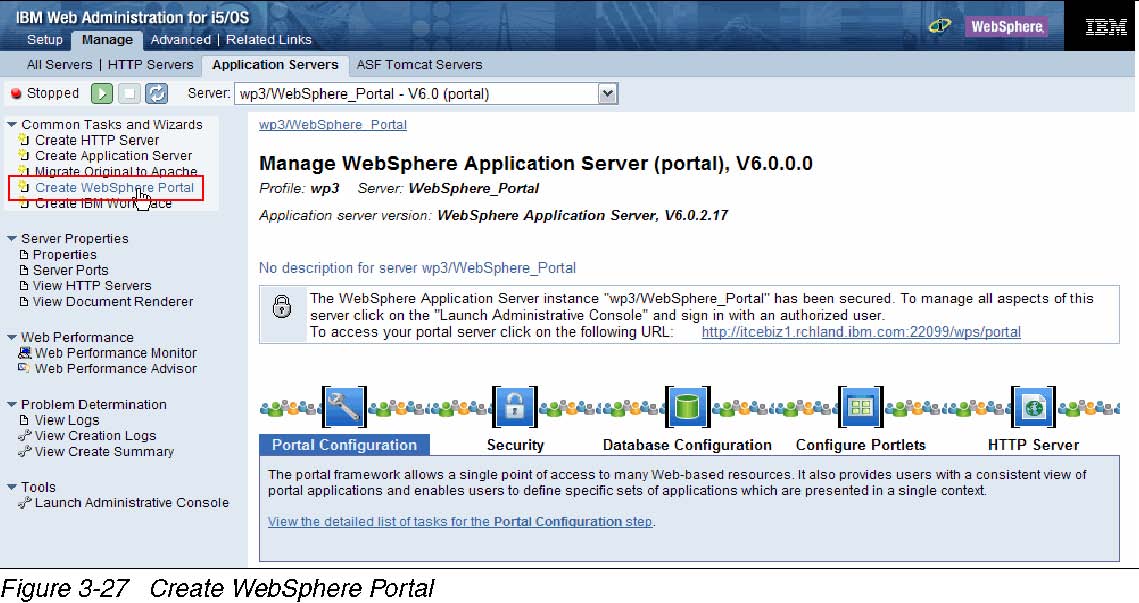Click the secured server lock icon
This screenshot has height=603, width=1139.
(x=282, y=306)
